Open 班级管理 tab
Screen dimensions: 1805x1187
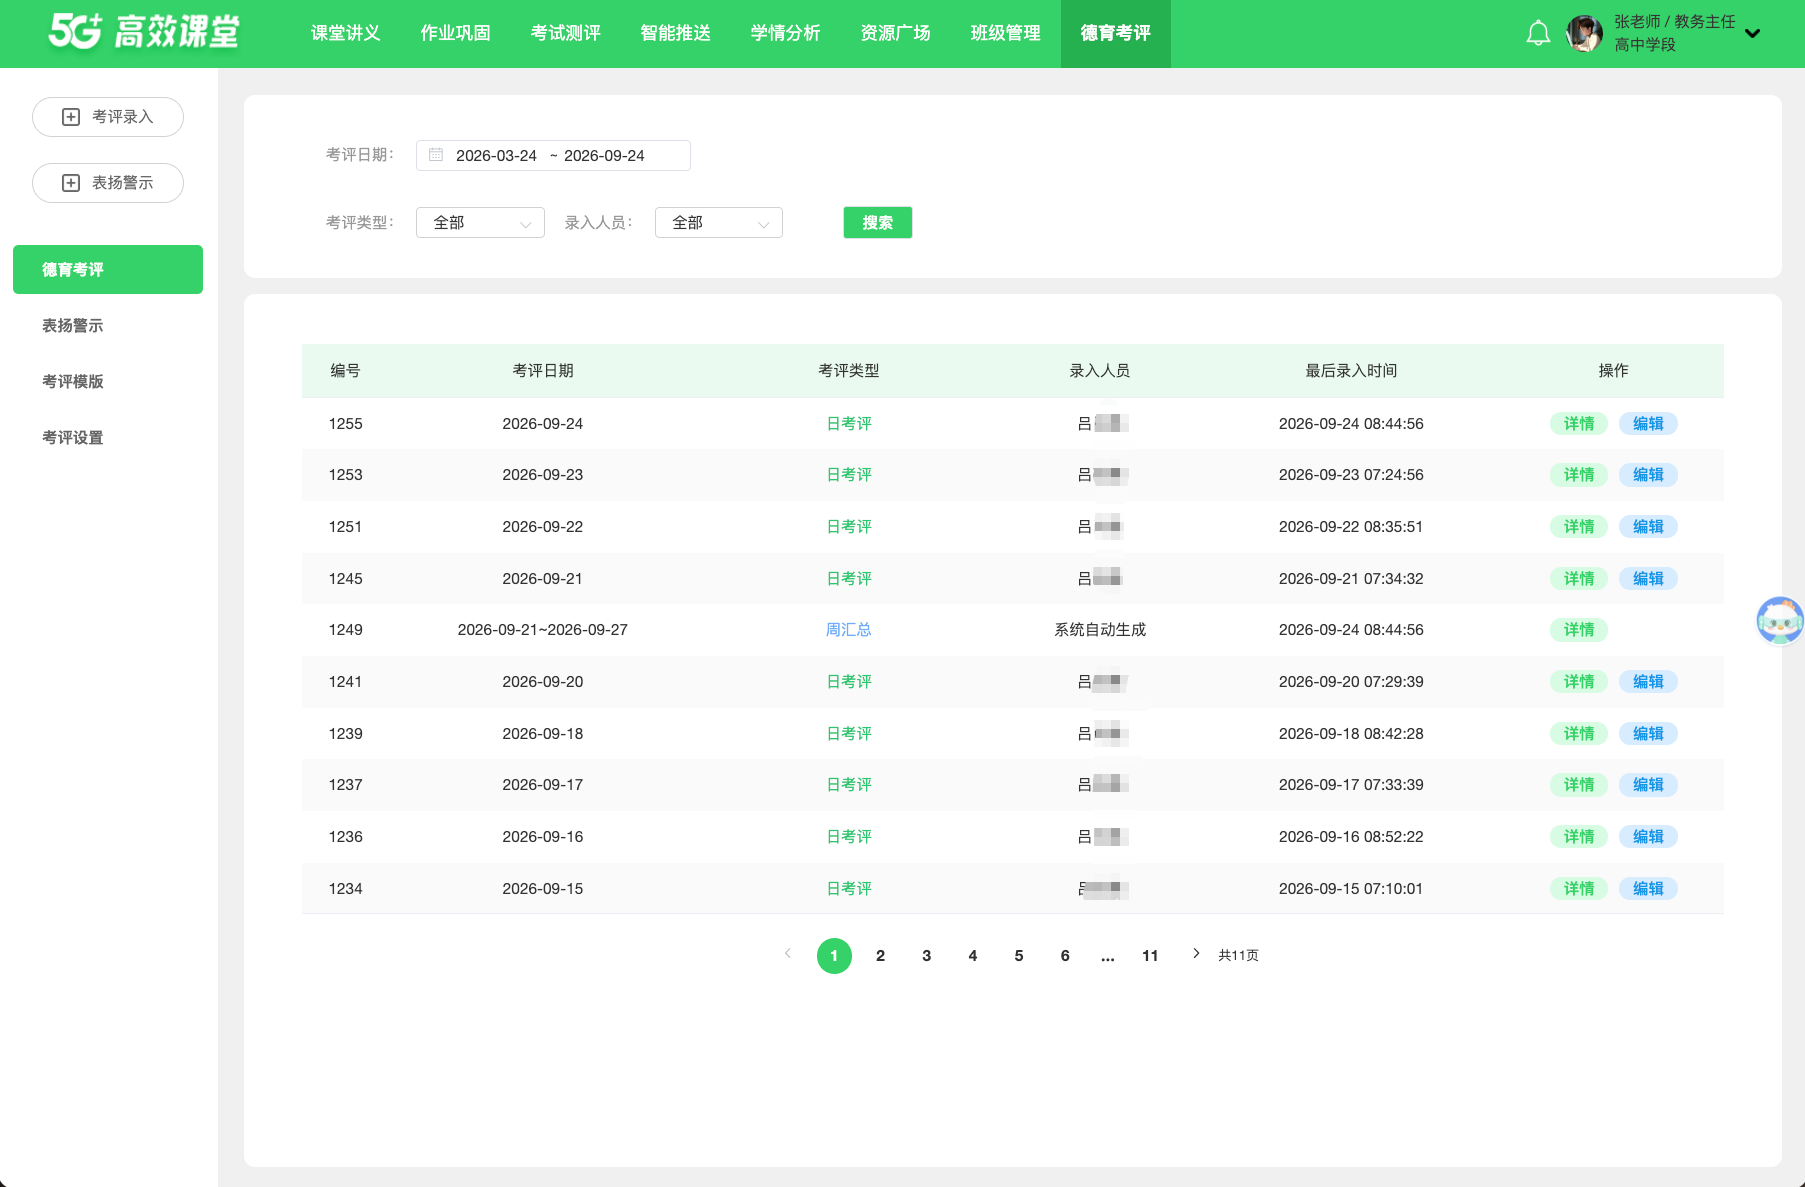[x=1006, y=33]
